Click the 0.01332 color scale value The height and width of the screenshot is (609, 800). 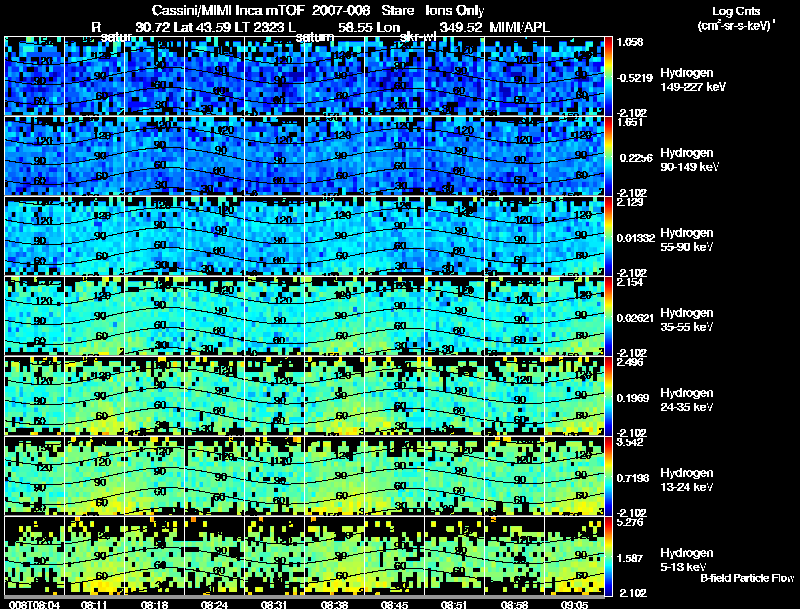click(x=636, y=238)
